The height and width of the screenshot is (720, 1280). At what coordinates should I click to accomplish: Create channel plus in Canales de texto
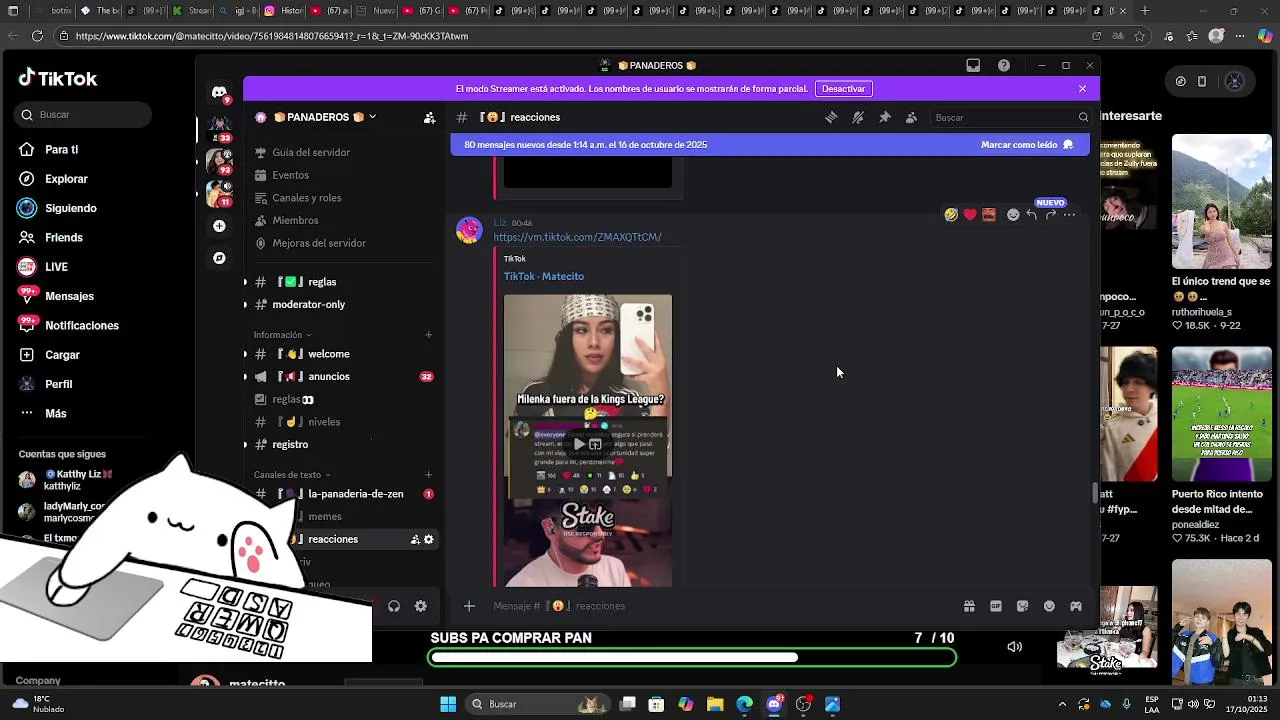pos(429,475)
